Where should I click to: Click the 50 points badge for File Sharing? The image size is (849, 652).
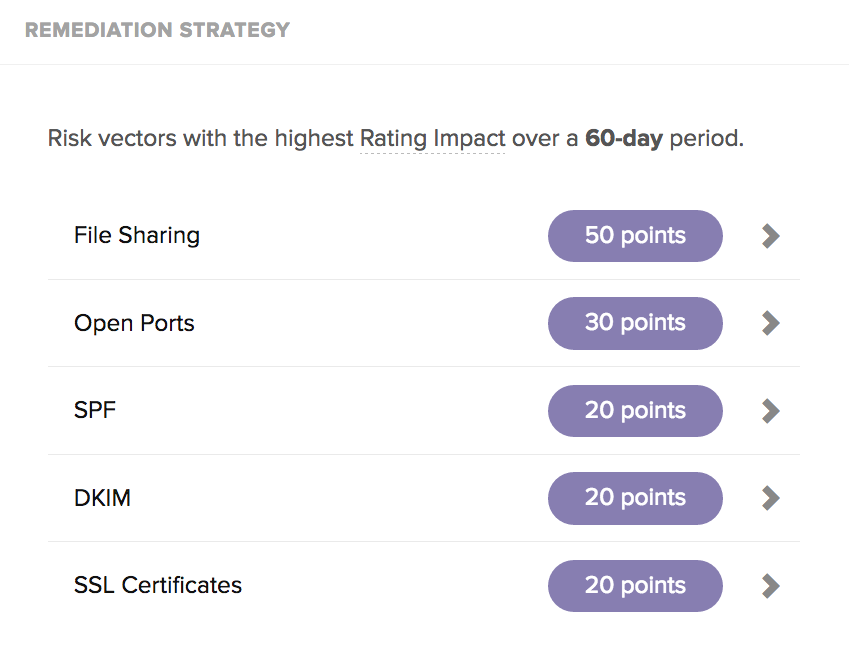pos(635,236)
